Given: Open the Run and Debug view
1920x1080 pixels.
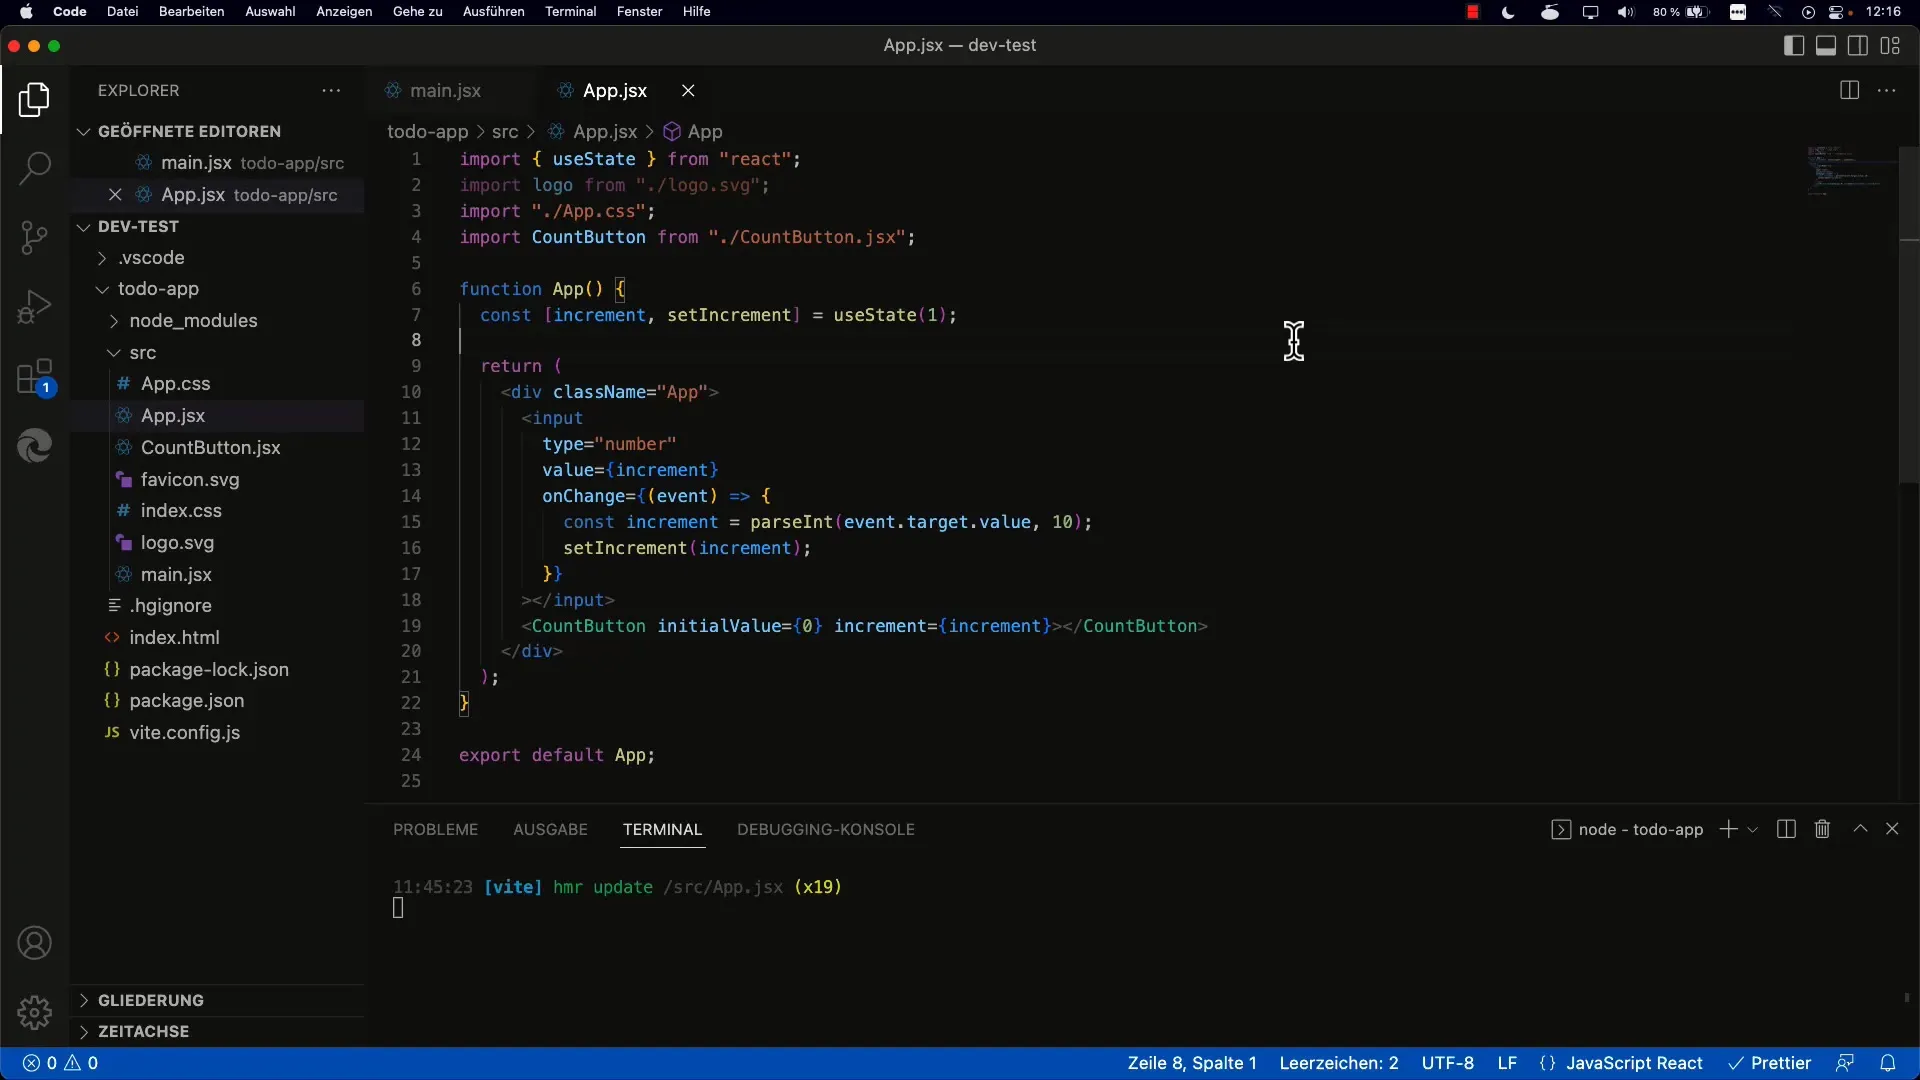Looking at the screenshot, I should click(x=34, y=307).
